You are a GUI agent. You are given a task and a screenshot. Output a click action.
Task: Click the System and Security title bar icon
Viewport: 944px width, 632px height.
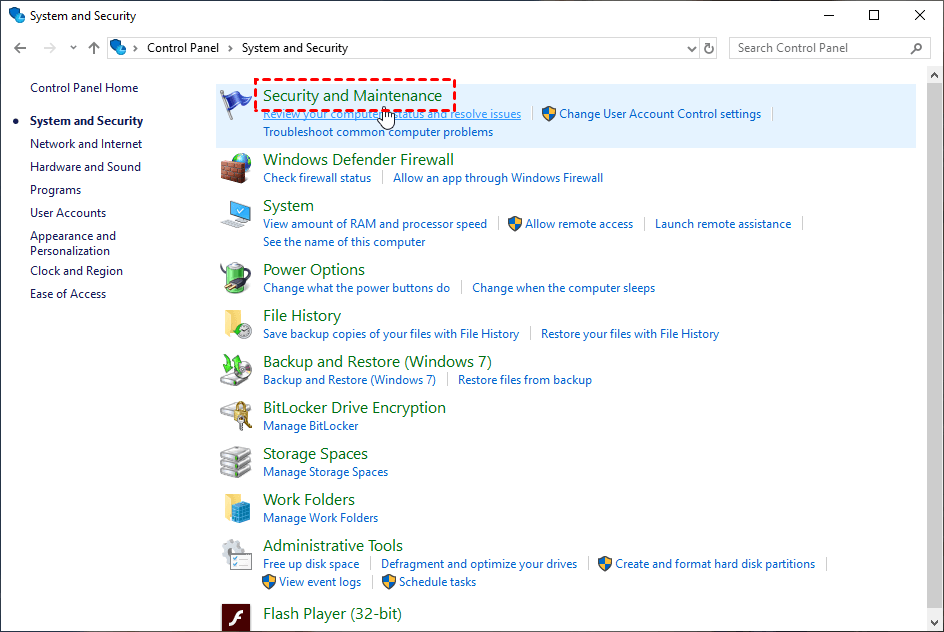(17, 15)
